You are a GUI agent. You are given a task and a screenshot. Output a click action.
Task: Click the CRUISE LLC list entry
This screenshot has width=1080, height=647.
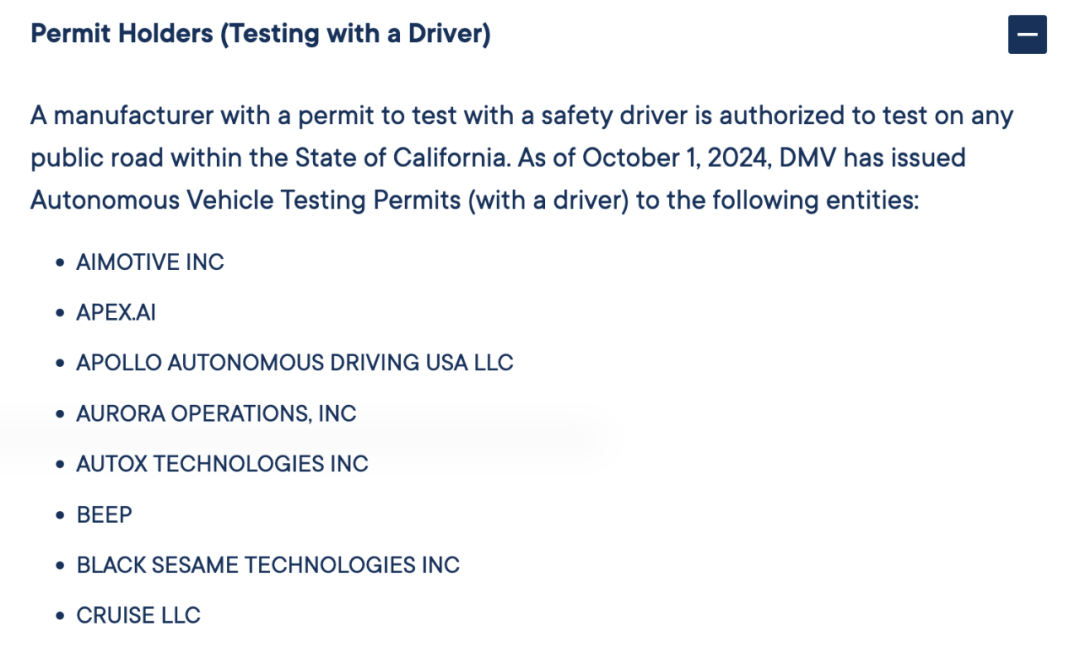(138, 615)
